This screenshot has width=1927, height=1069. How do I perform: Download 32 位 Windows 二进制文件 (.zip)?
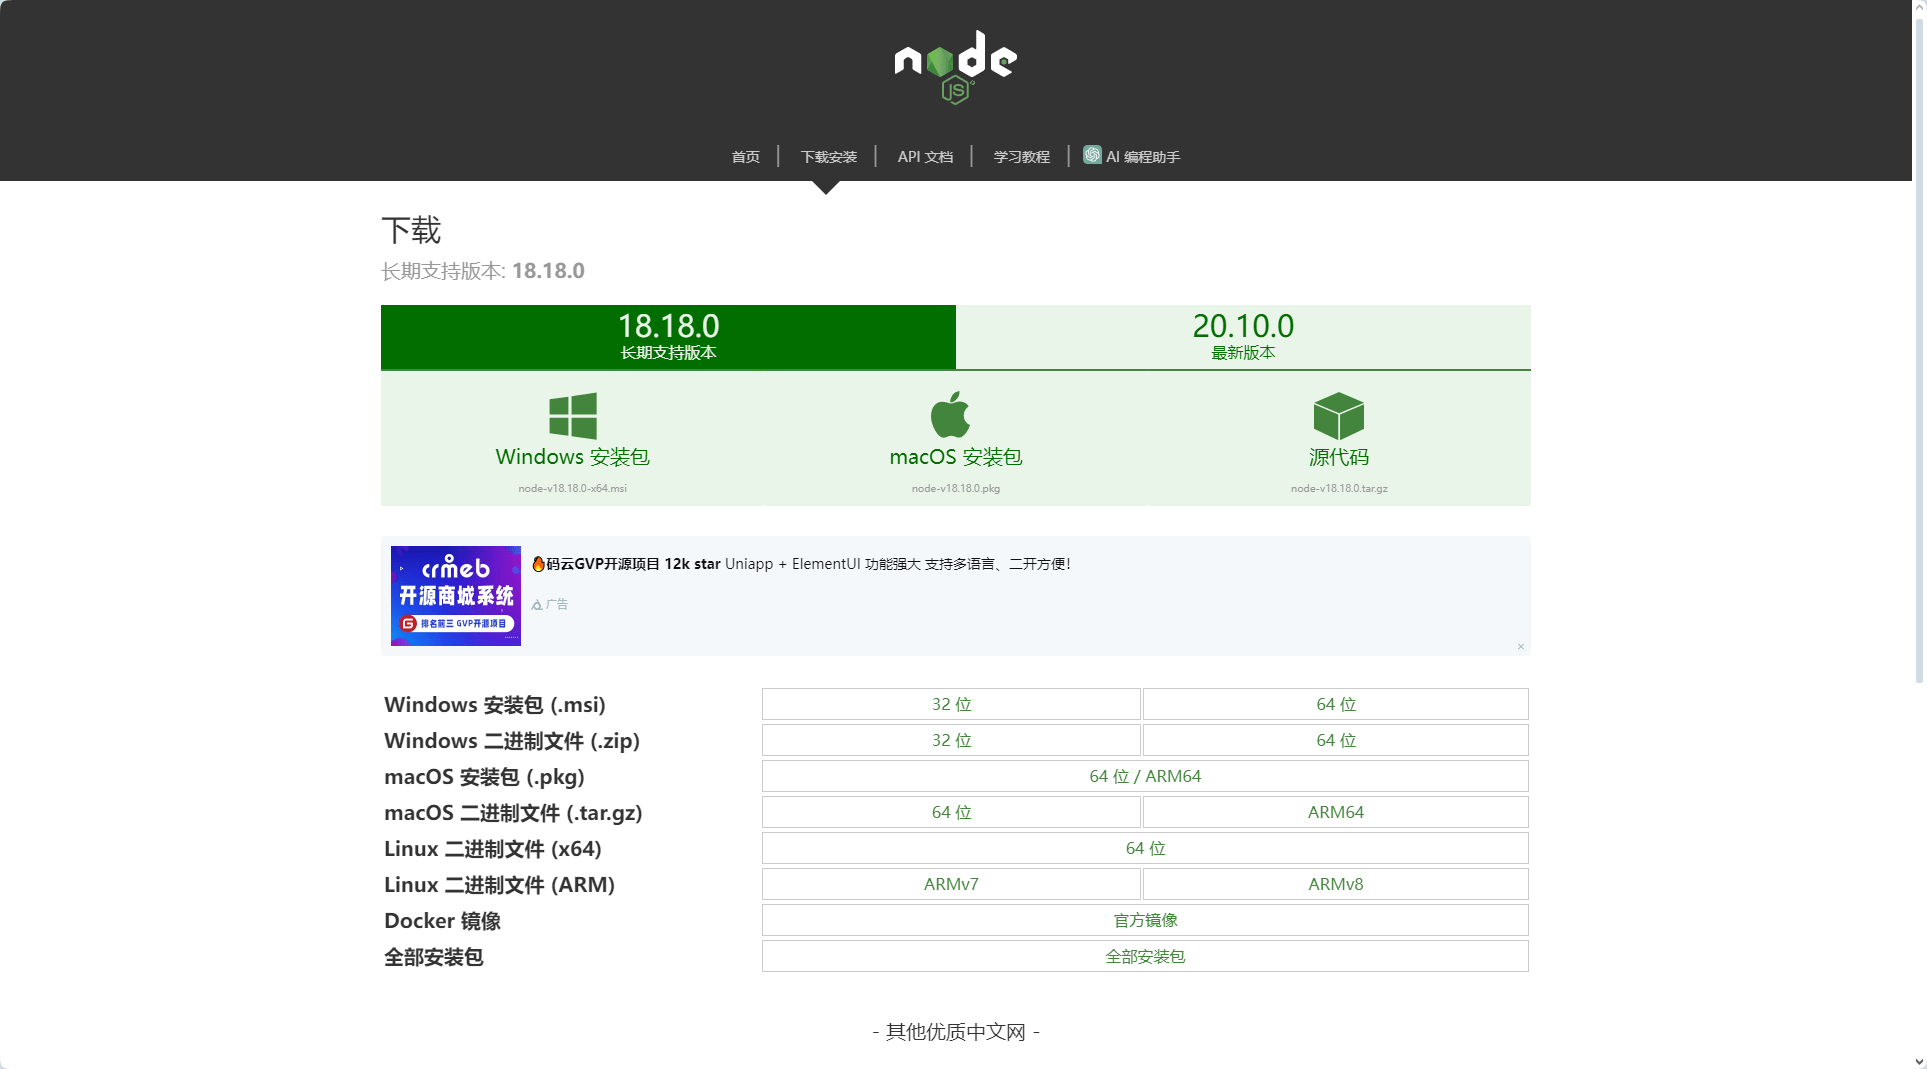pos(951,740)
